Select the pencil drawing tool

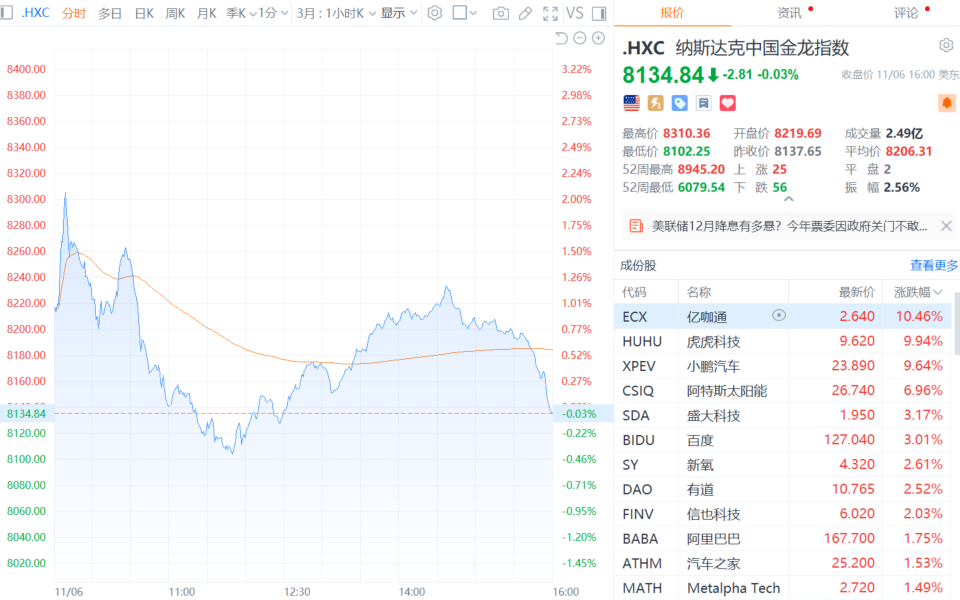coord(525,13)
